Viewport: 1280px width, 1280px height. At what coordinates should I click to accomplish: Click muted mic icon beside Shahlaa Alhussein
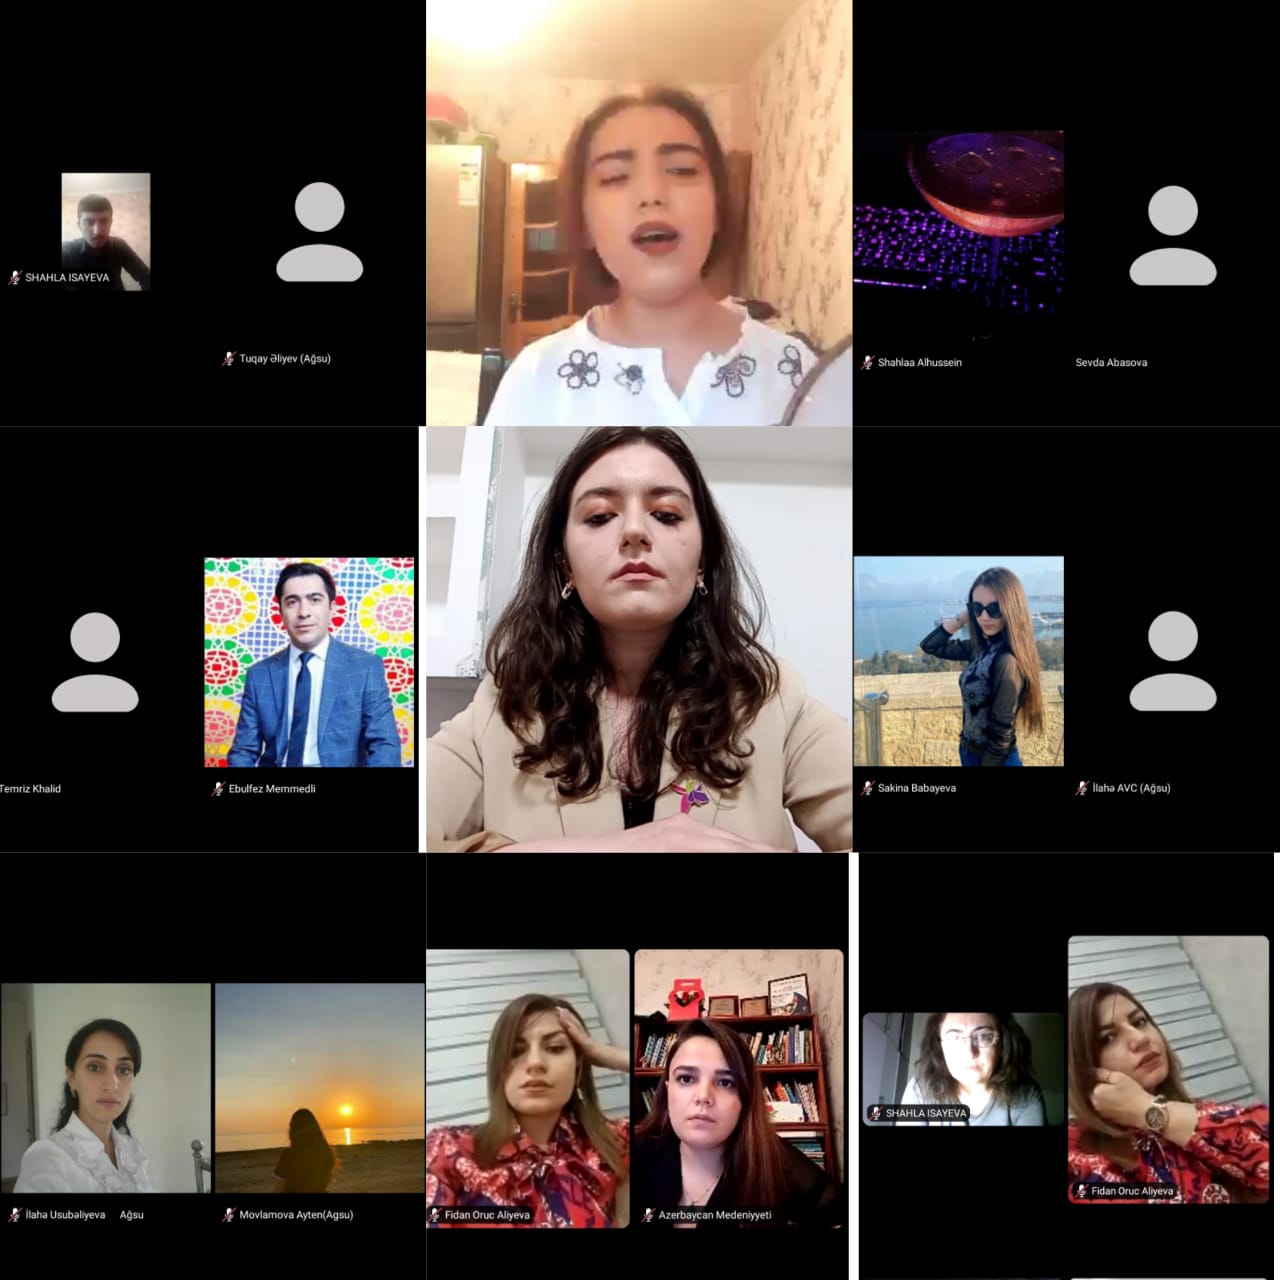867,362
